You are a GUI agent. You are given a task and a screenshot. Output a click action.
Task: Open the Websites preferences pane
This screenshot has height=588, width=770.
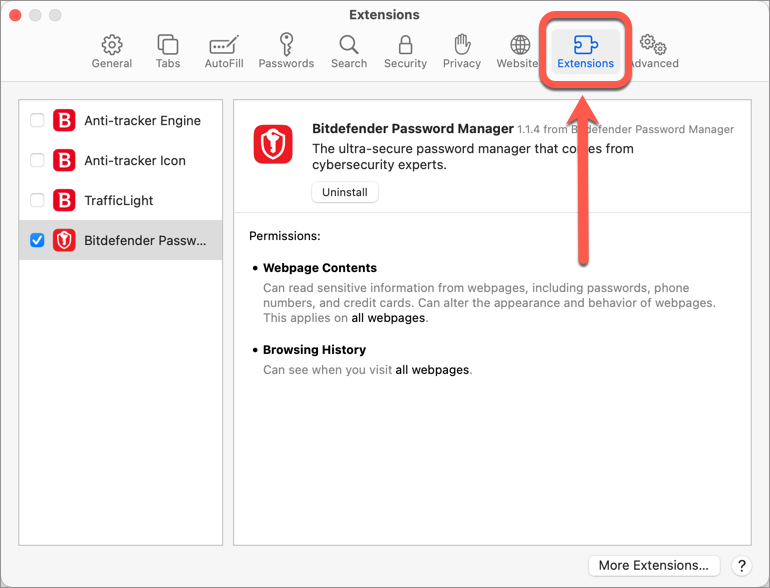[x=519, y=52]
